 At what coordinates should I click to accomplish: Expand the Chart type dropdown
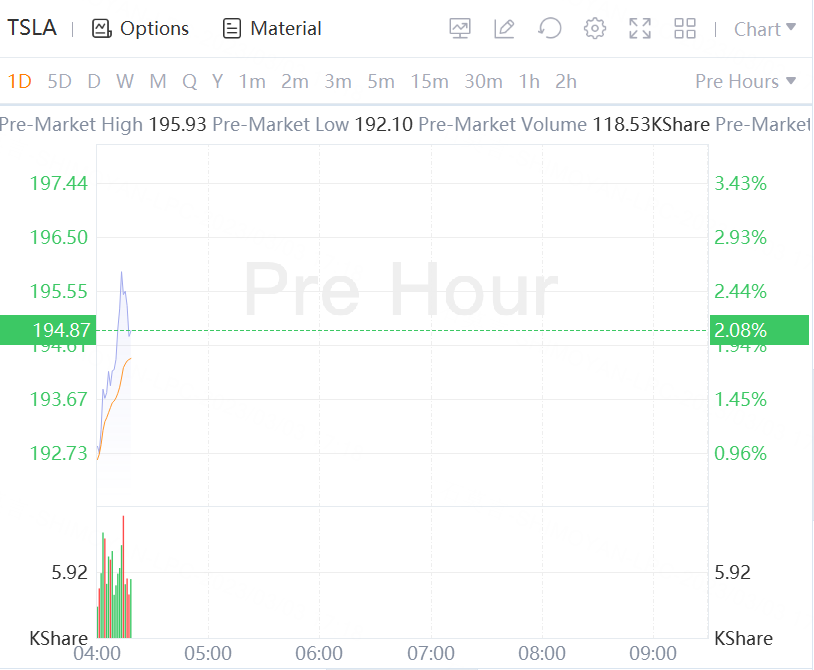(x=765, y=29)
